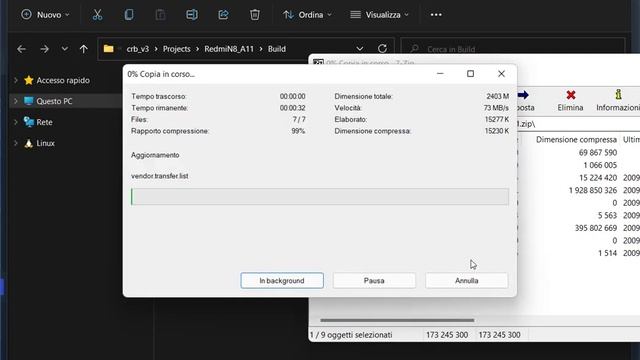Select Build in the address breadcrumb
The width and height of the screenshot is (640, 360).
[277, 49]
